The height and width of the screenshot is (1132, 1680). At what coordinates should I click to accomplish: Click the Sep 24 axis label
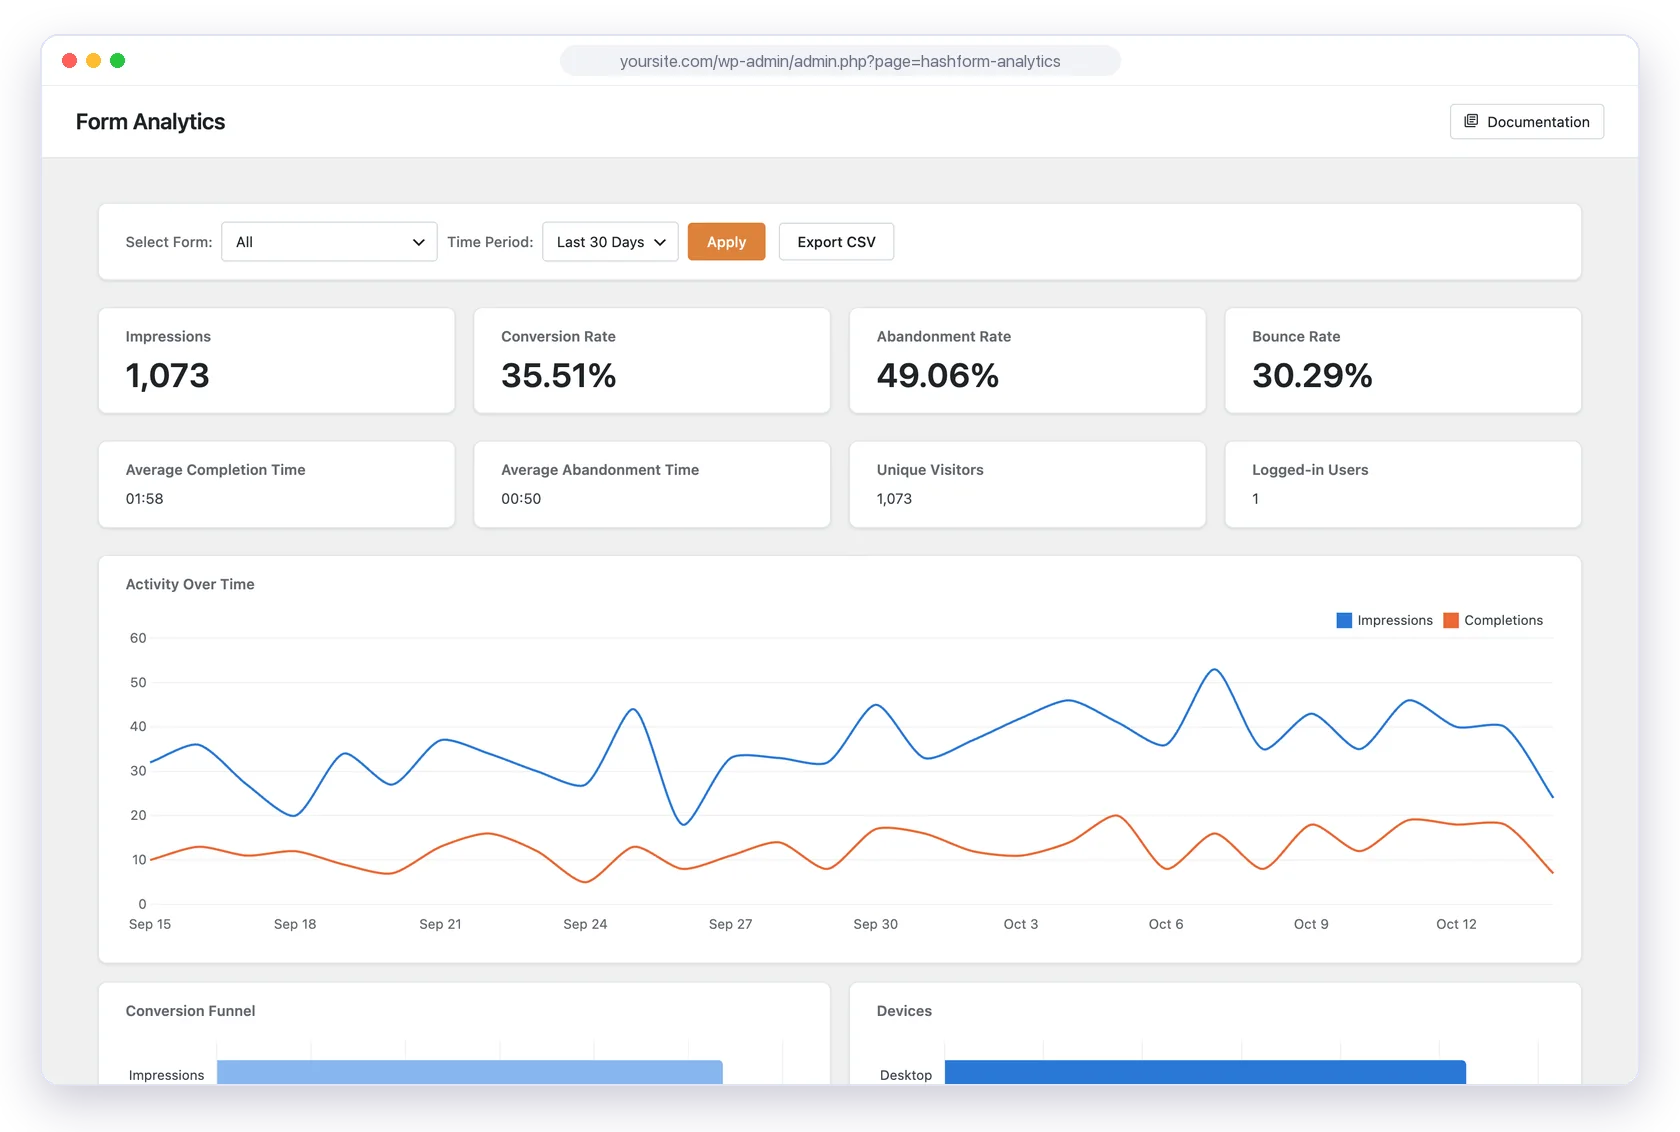(585, 924)
